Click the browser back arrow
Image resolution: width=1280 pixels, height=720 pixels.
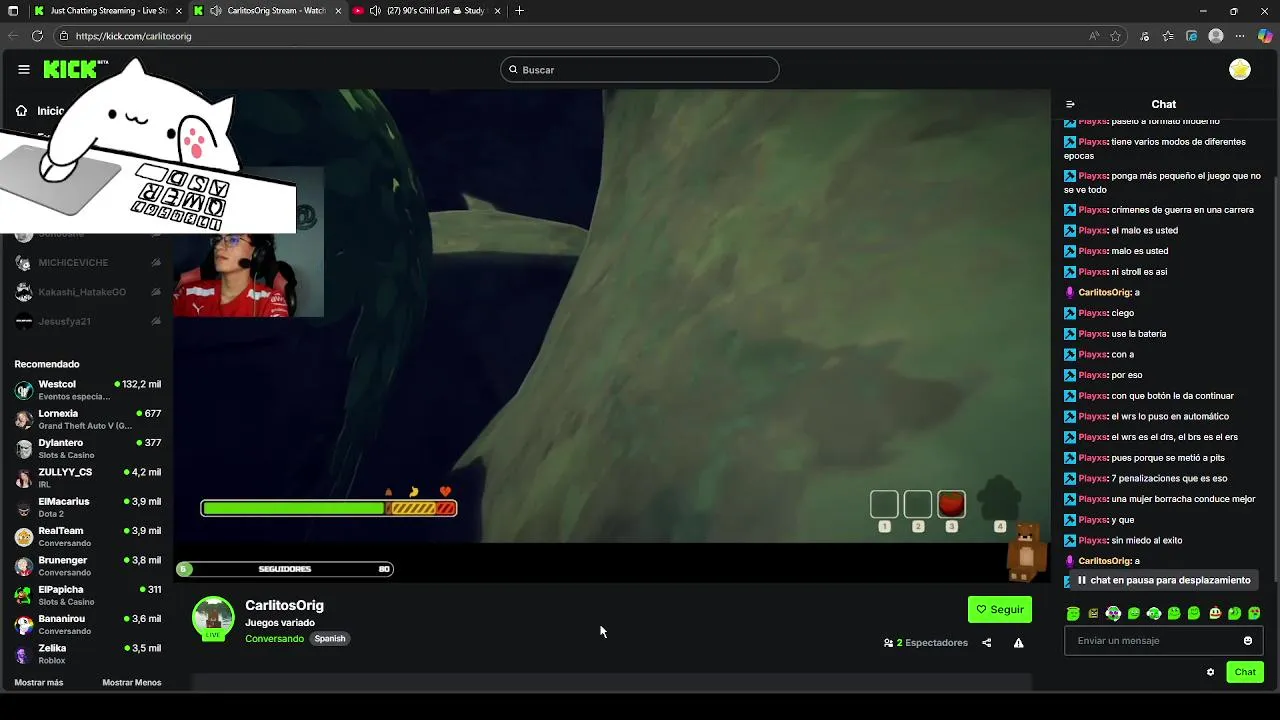tap(13, 36)
